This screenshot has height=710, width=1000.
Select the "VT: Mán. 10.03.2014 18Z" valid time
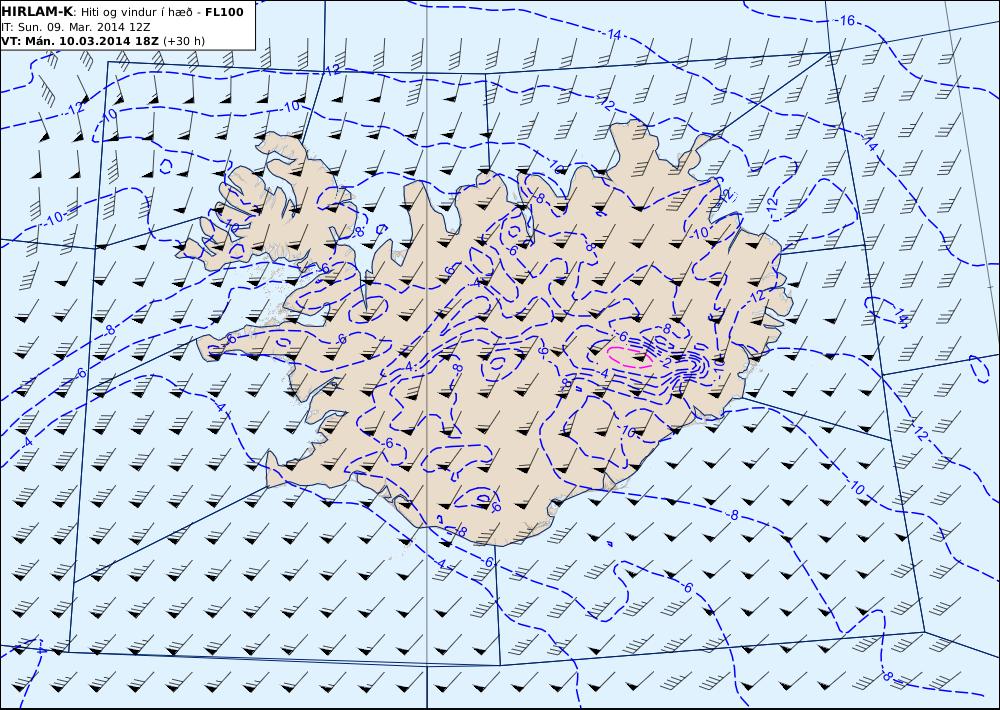pos(80,41)
